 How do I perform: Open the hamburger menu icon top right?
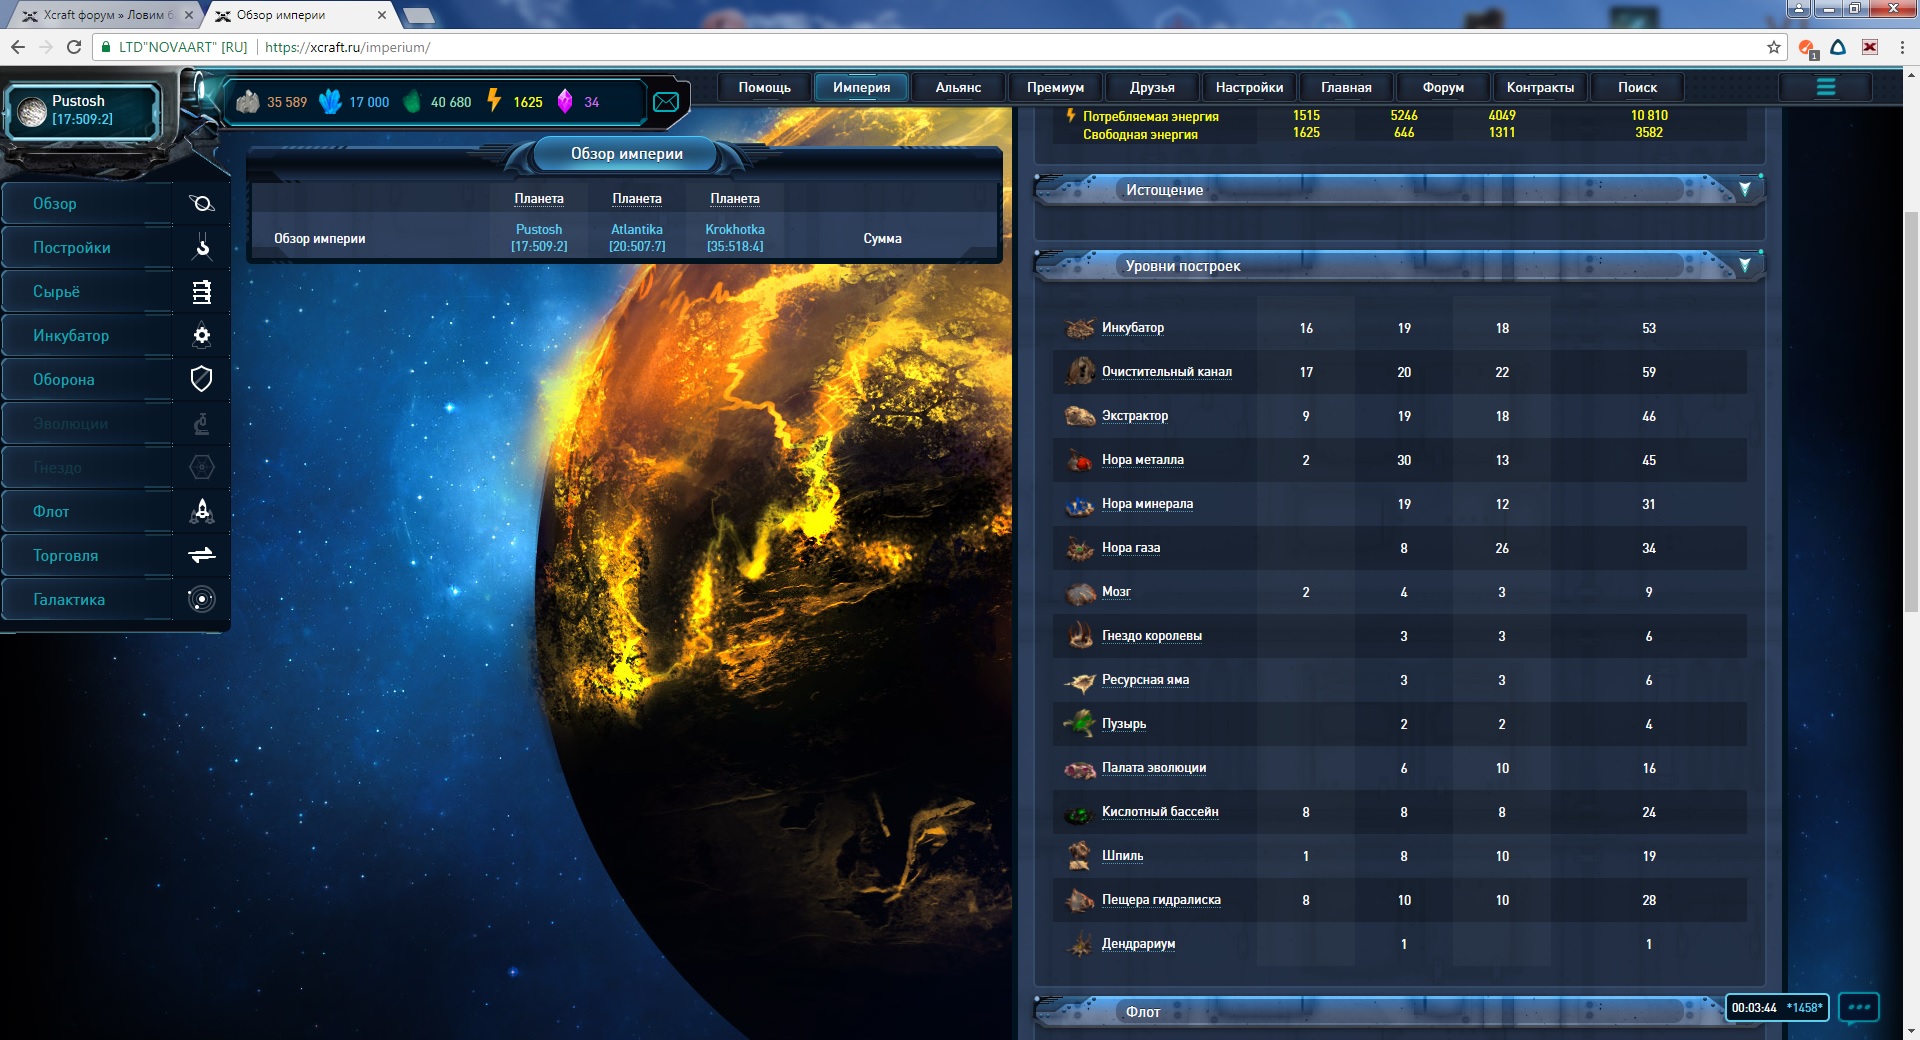pos(1826,87)
